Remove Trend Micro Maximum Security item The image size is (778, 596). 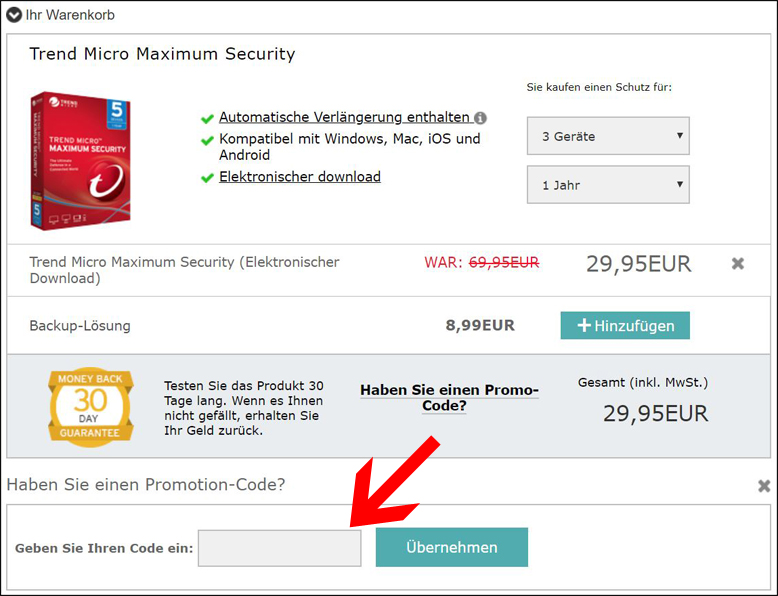(738, 264)
